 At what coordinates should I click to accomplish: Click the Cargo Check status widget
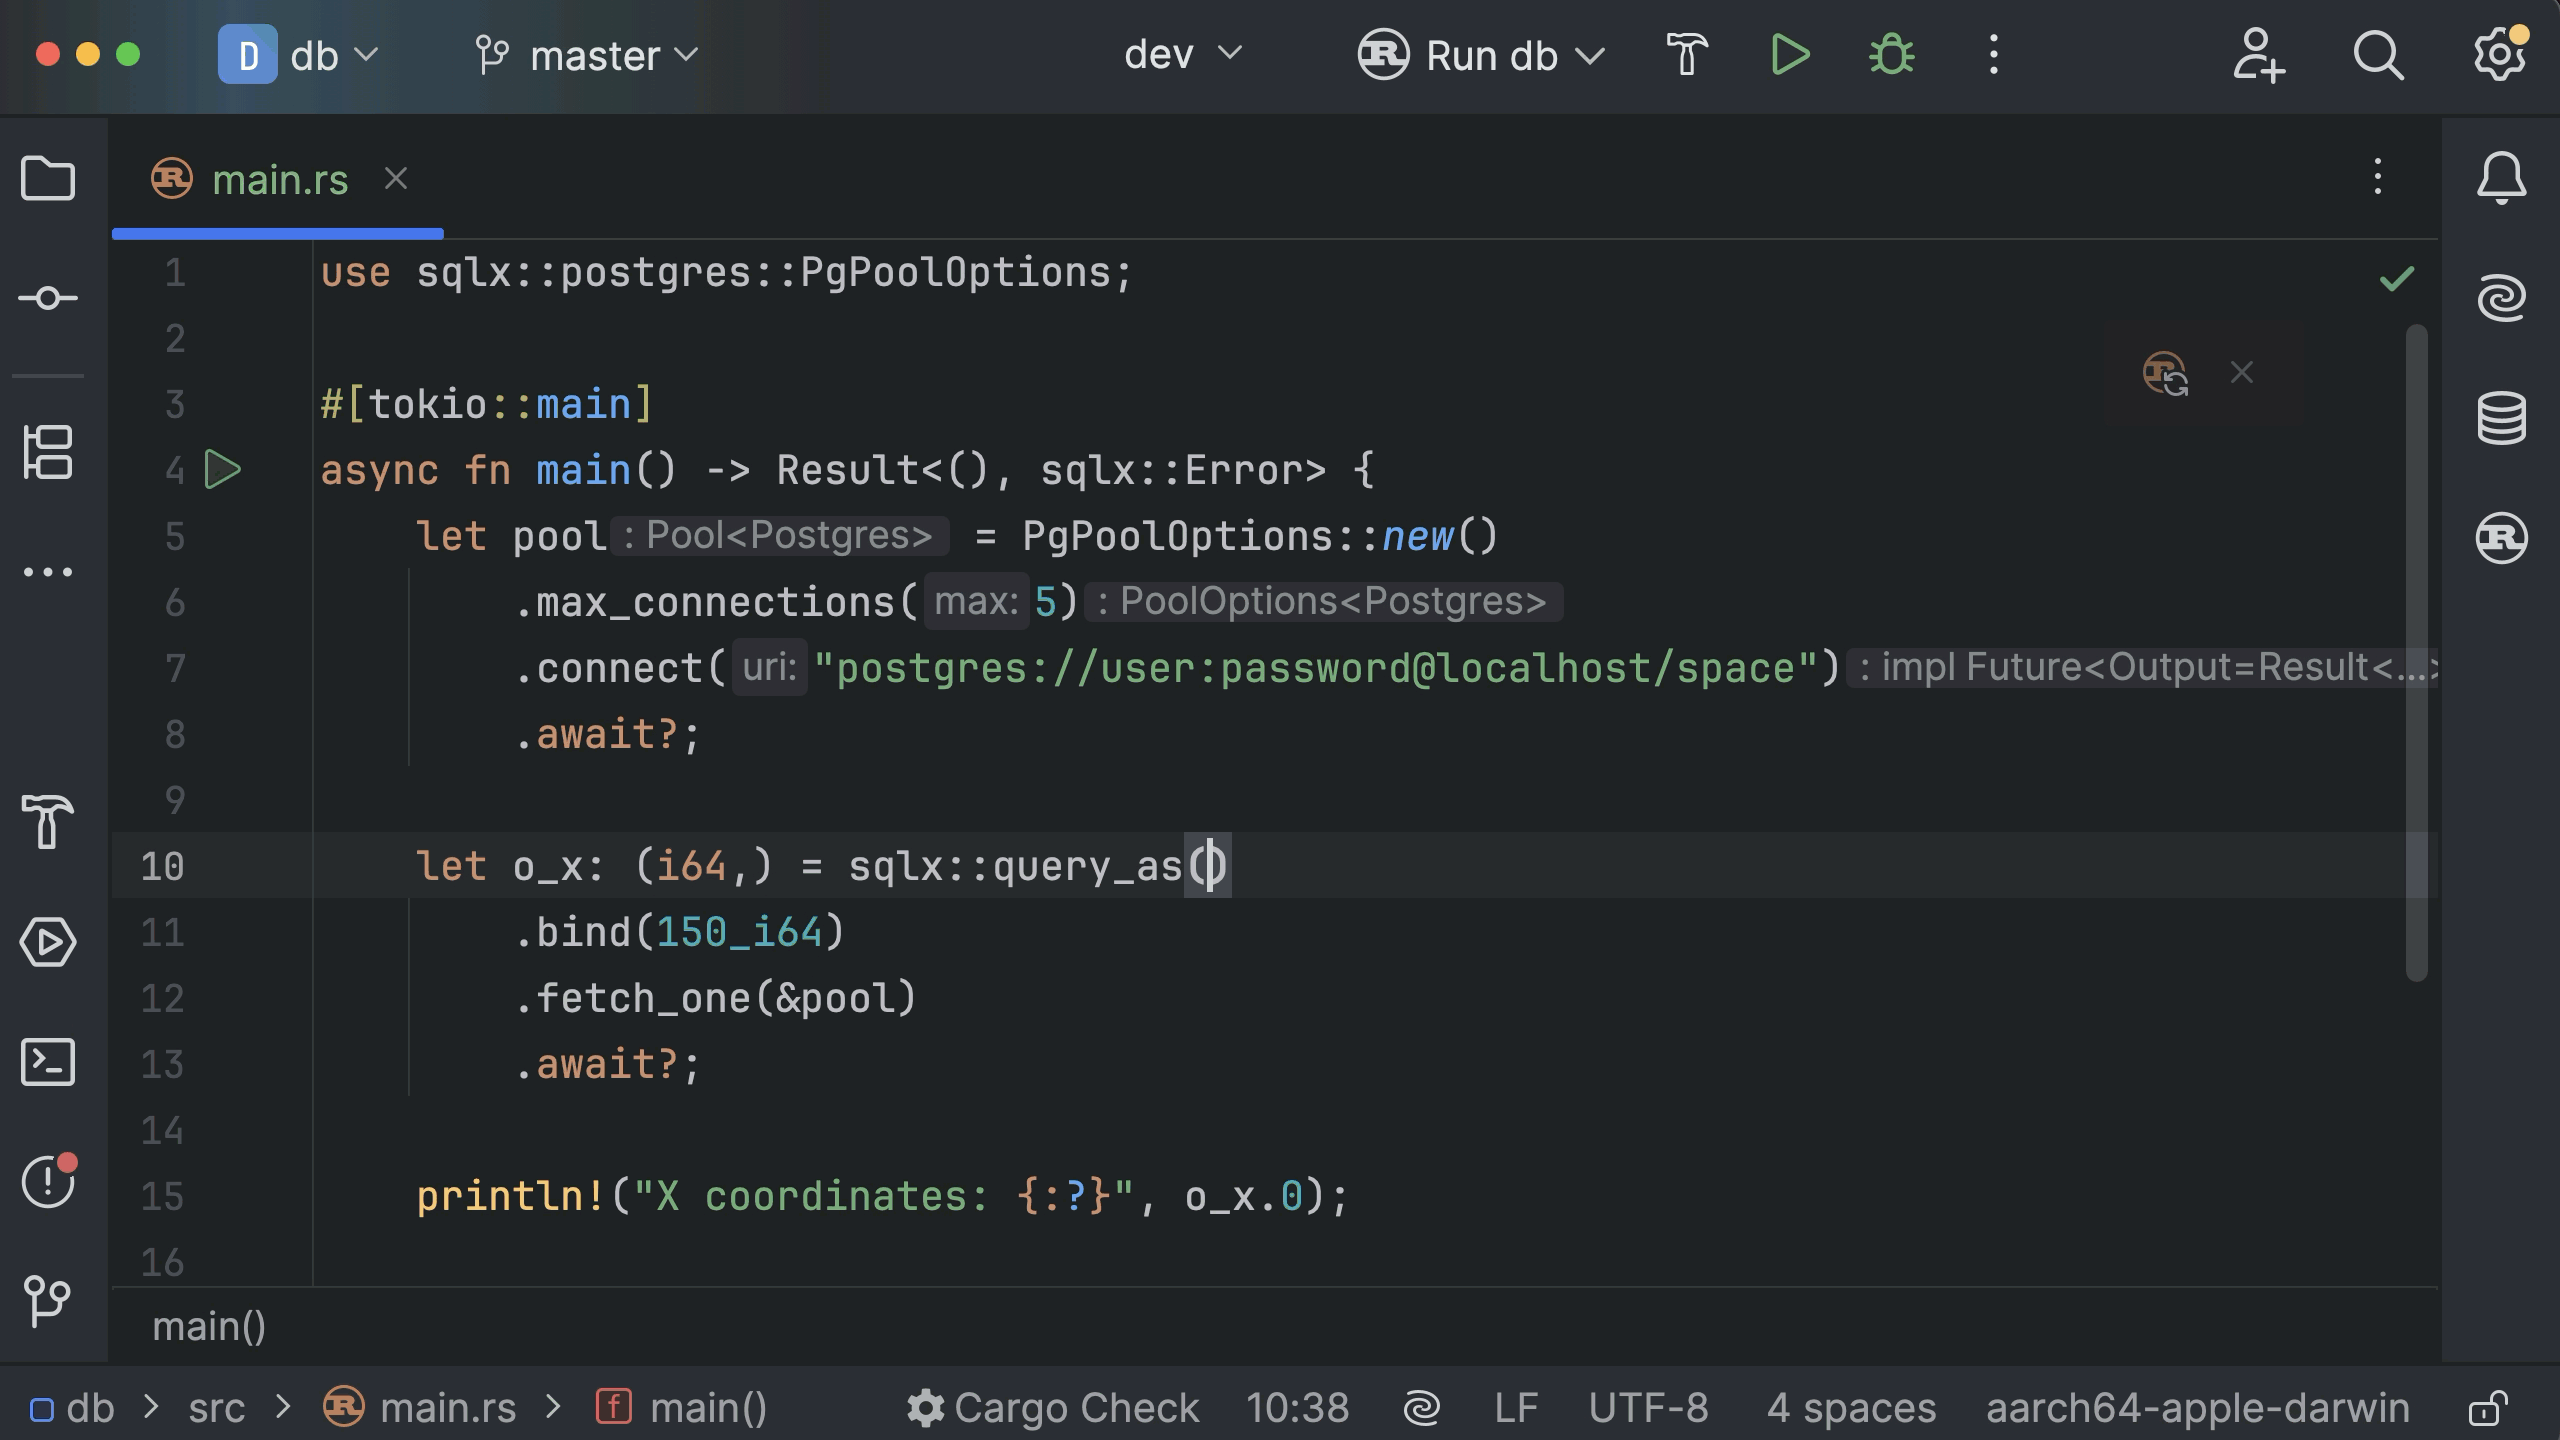click(1052, 1408)
